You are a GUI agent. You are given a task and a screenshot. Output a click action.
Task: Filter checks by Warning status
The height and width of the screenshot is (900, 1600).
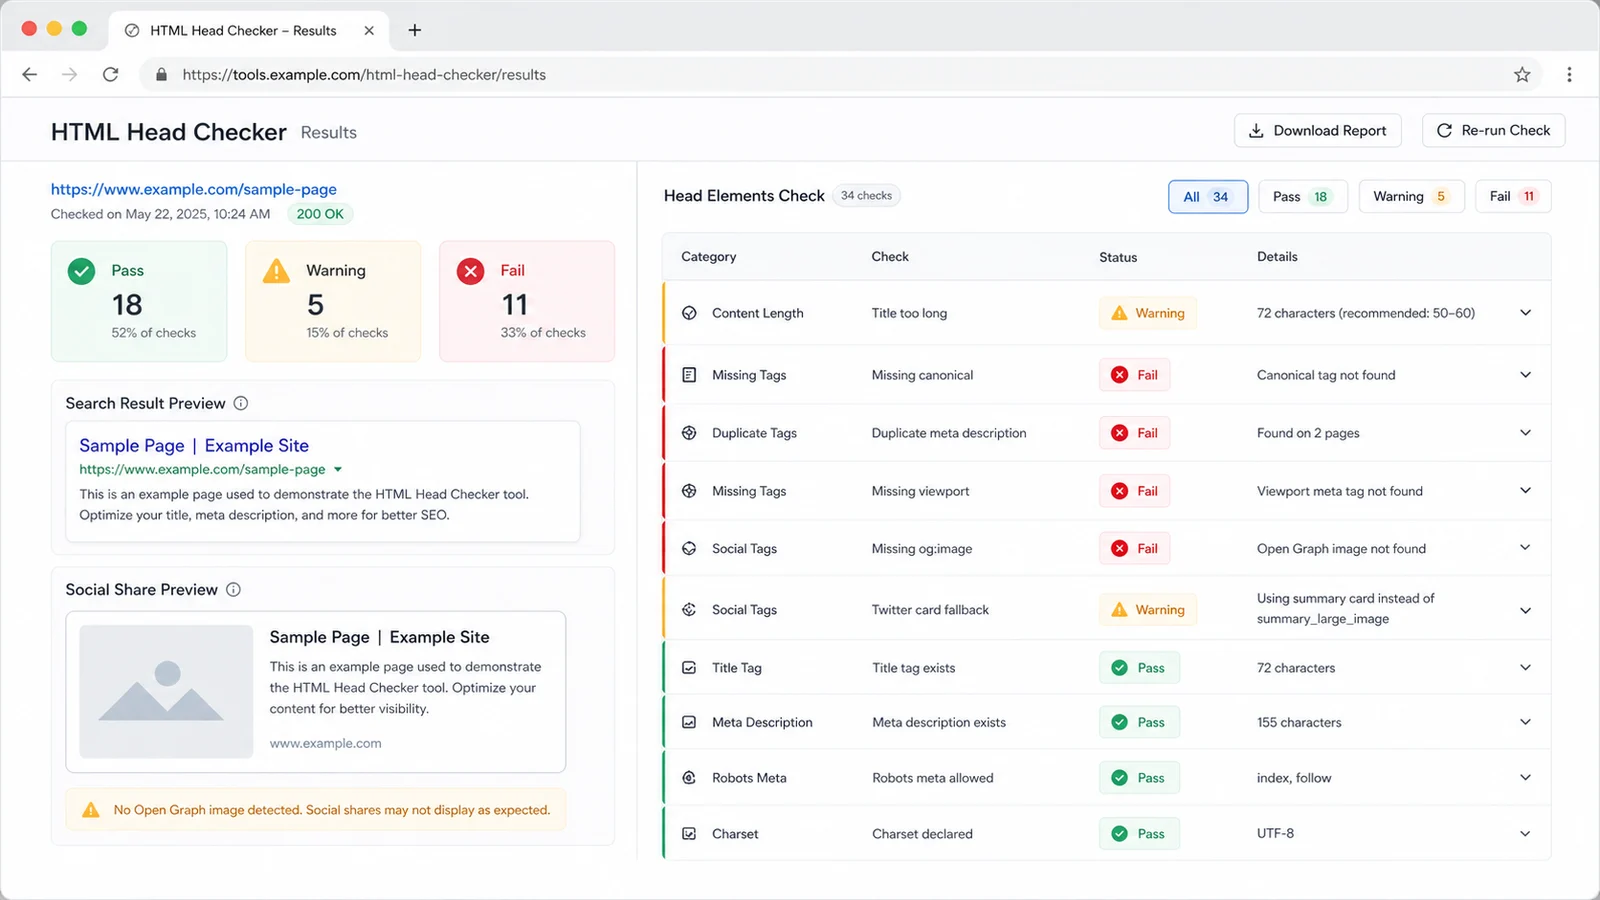pyautogui.click(x=1411, y=196)
